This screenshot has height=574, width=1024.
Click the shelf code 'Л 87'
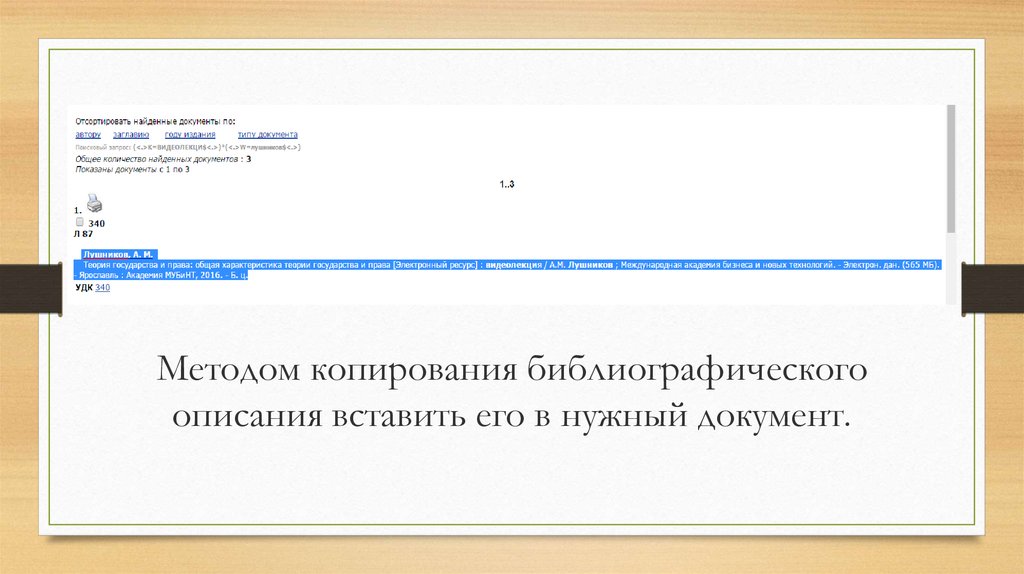point(84,233)
